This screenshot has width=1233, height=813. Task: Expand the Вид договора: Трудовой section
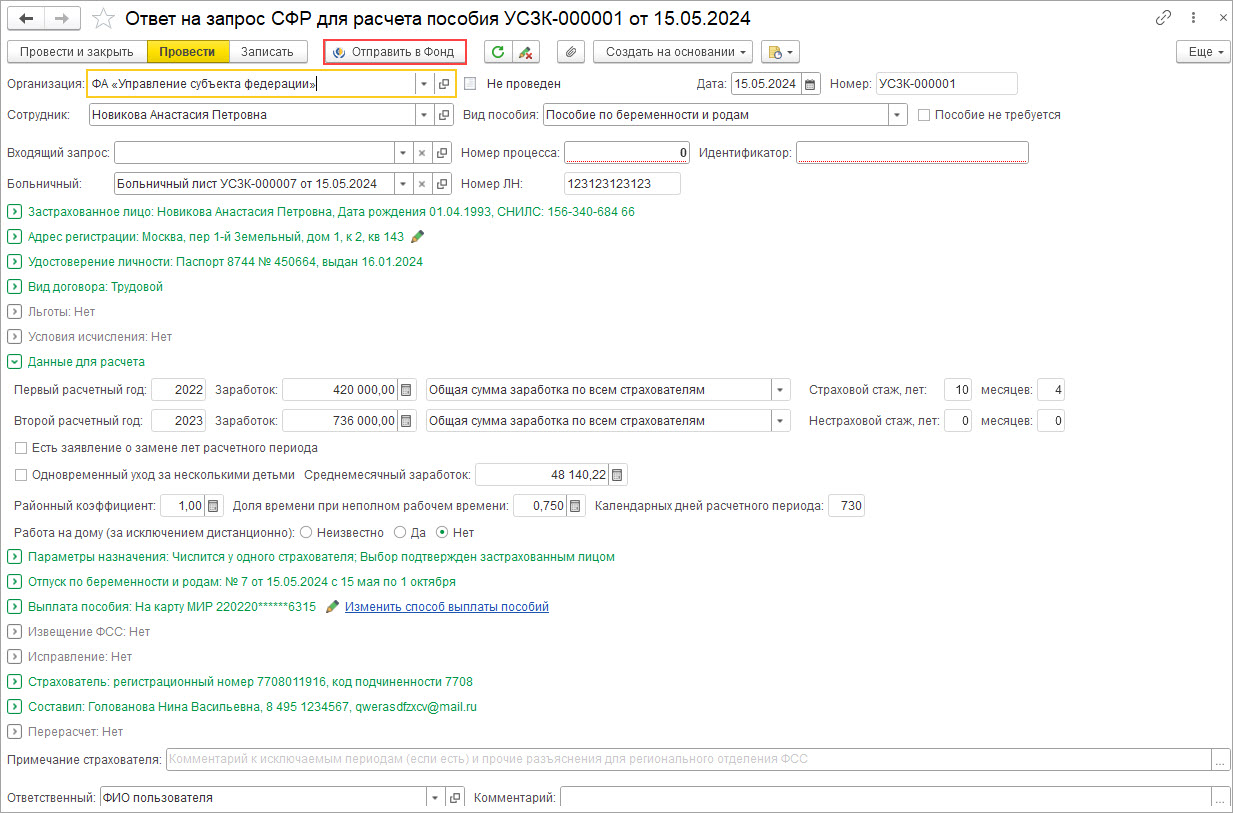click(x=14, y=287)
